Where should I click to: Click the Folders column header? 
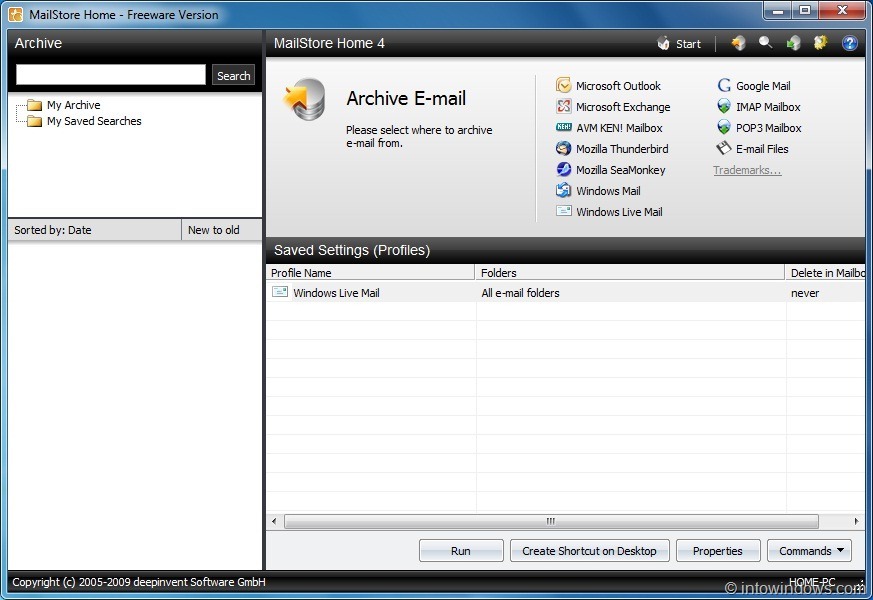coord(630,273)
